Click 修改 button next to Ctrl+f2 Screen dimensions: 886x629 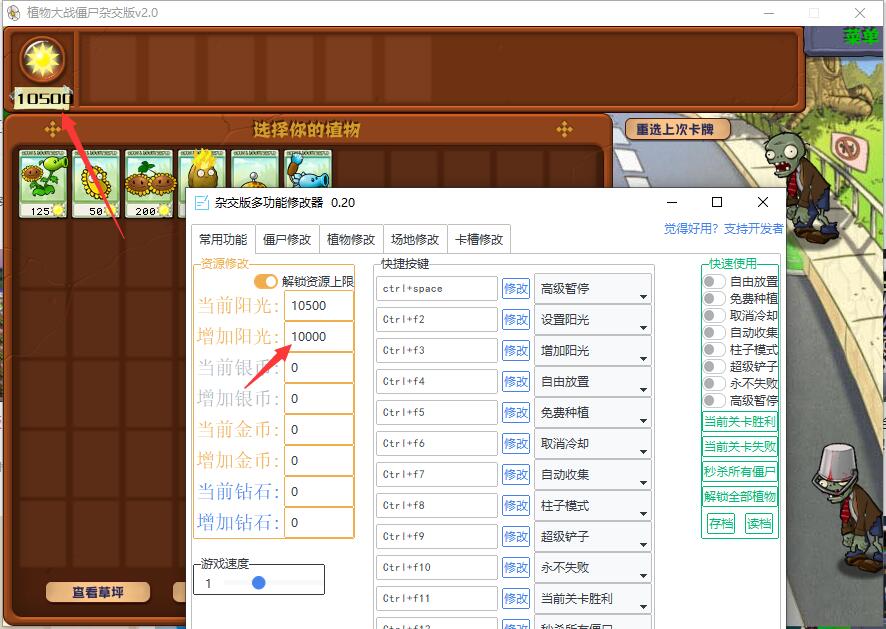(516, 320)
